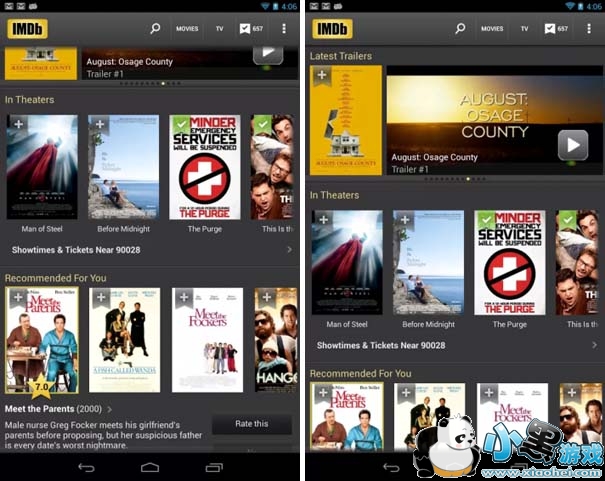Image resolution: width=605 pixels, height=481 pixels.
Task: Add Meet the Parents to watchlist, right screen
Action: pos(323,393)
